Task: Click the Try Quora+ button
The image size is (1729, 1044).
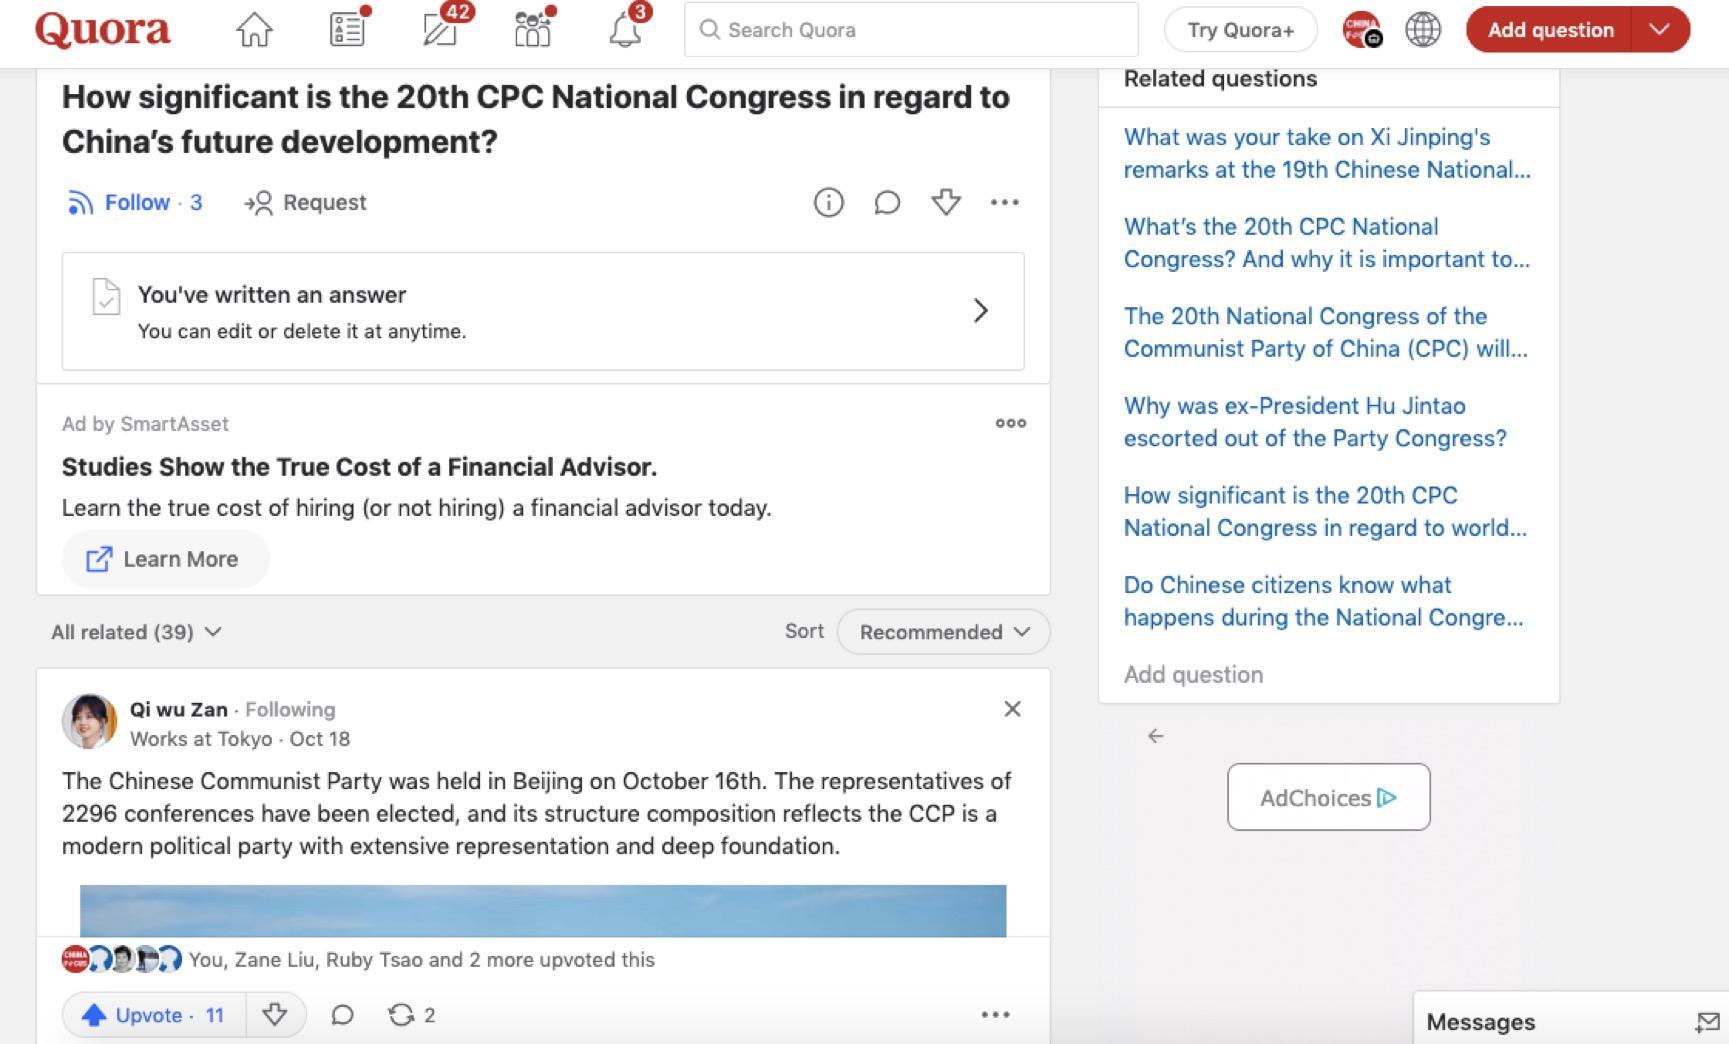Action: click(1240, 30)
